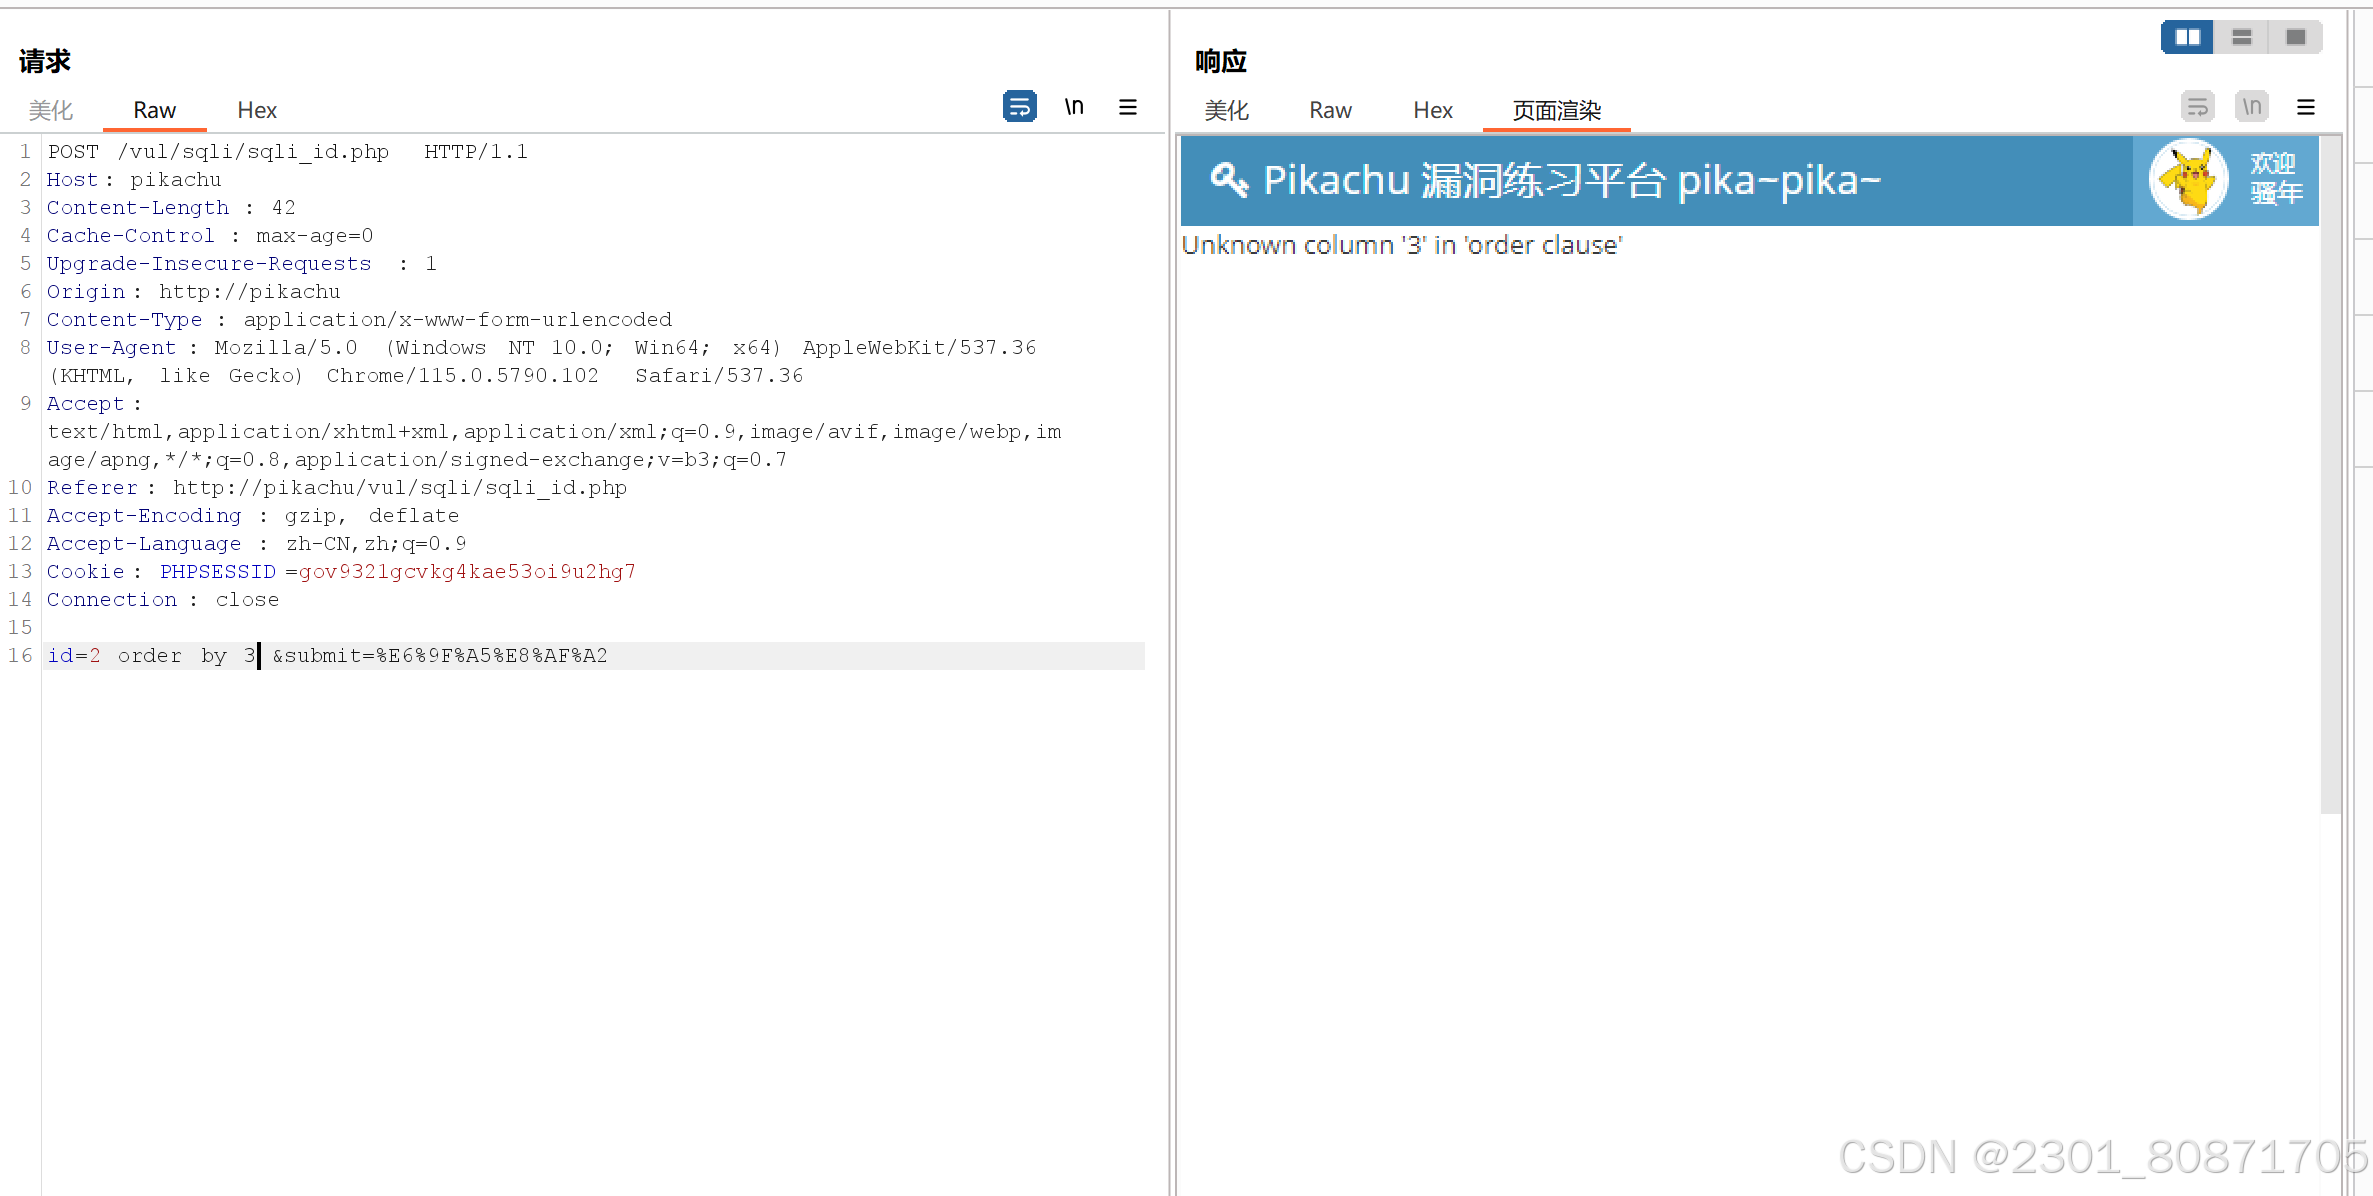
Task: Open response Hex tab
Action: 1432,110
